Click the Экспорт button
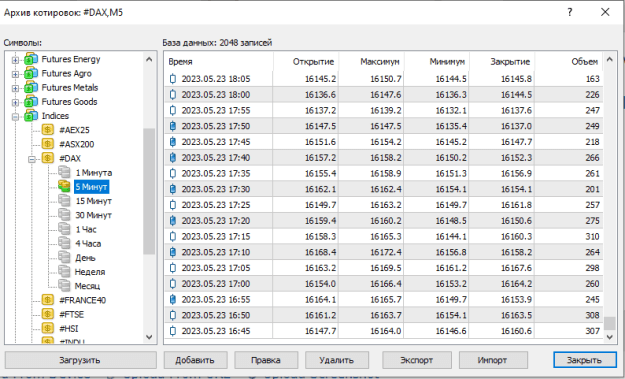Image resolution: width=625 pixels, height=379 pixels. coord(417,360)
